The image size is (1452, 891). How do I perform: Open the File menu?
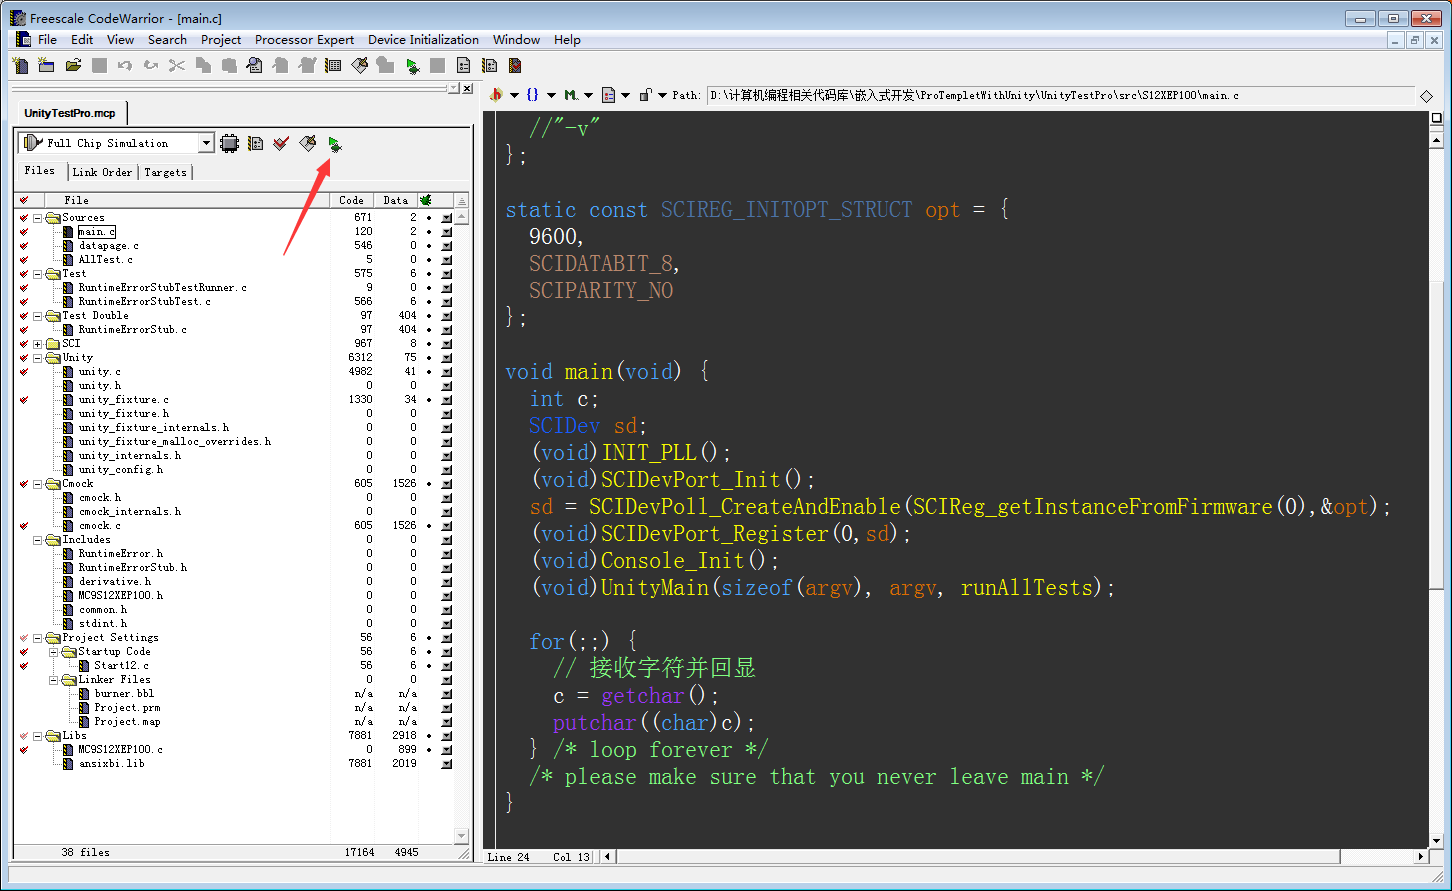tap(47, 40)
